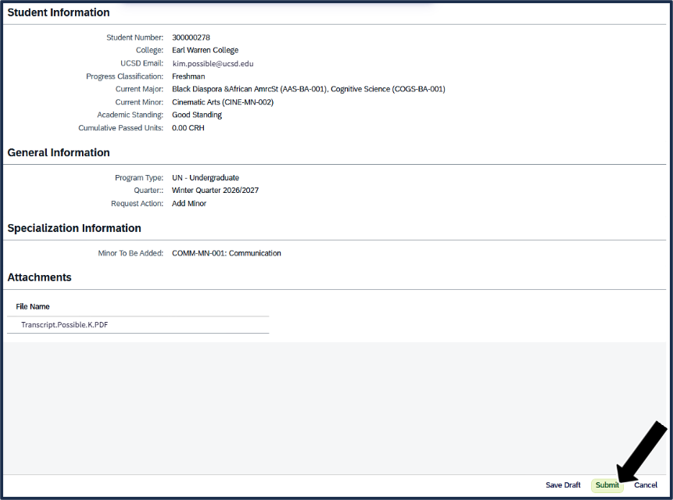Click the Program Type label

pyautogui.click(x=139, y=178)
